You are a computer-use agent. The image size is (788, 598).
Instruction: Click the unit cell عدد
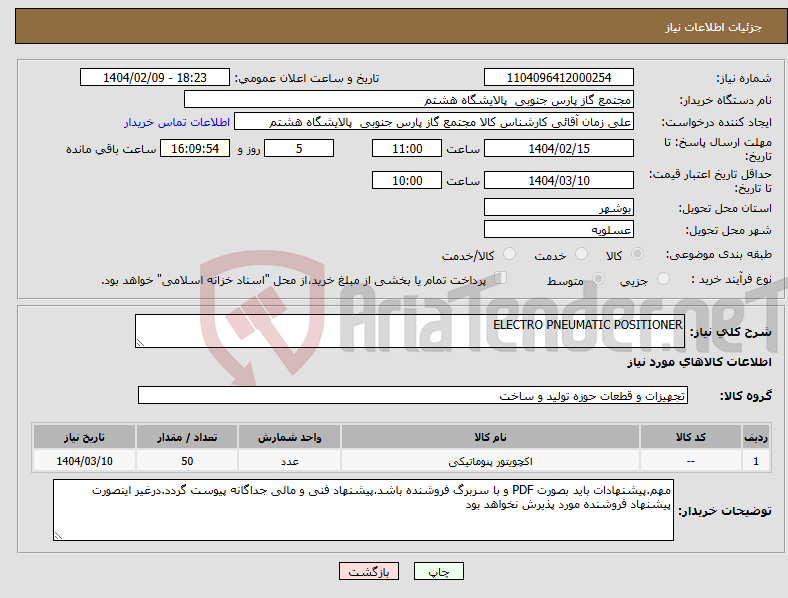pos(289,461)
